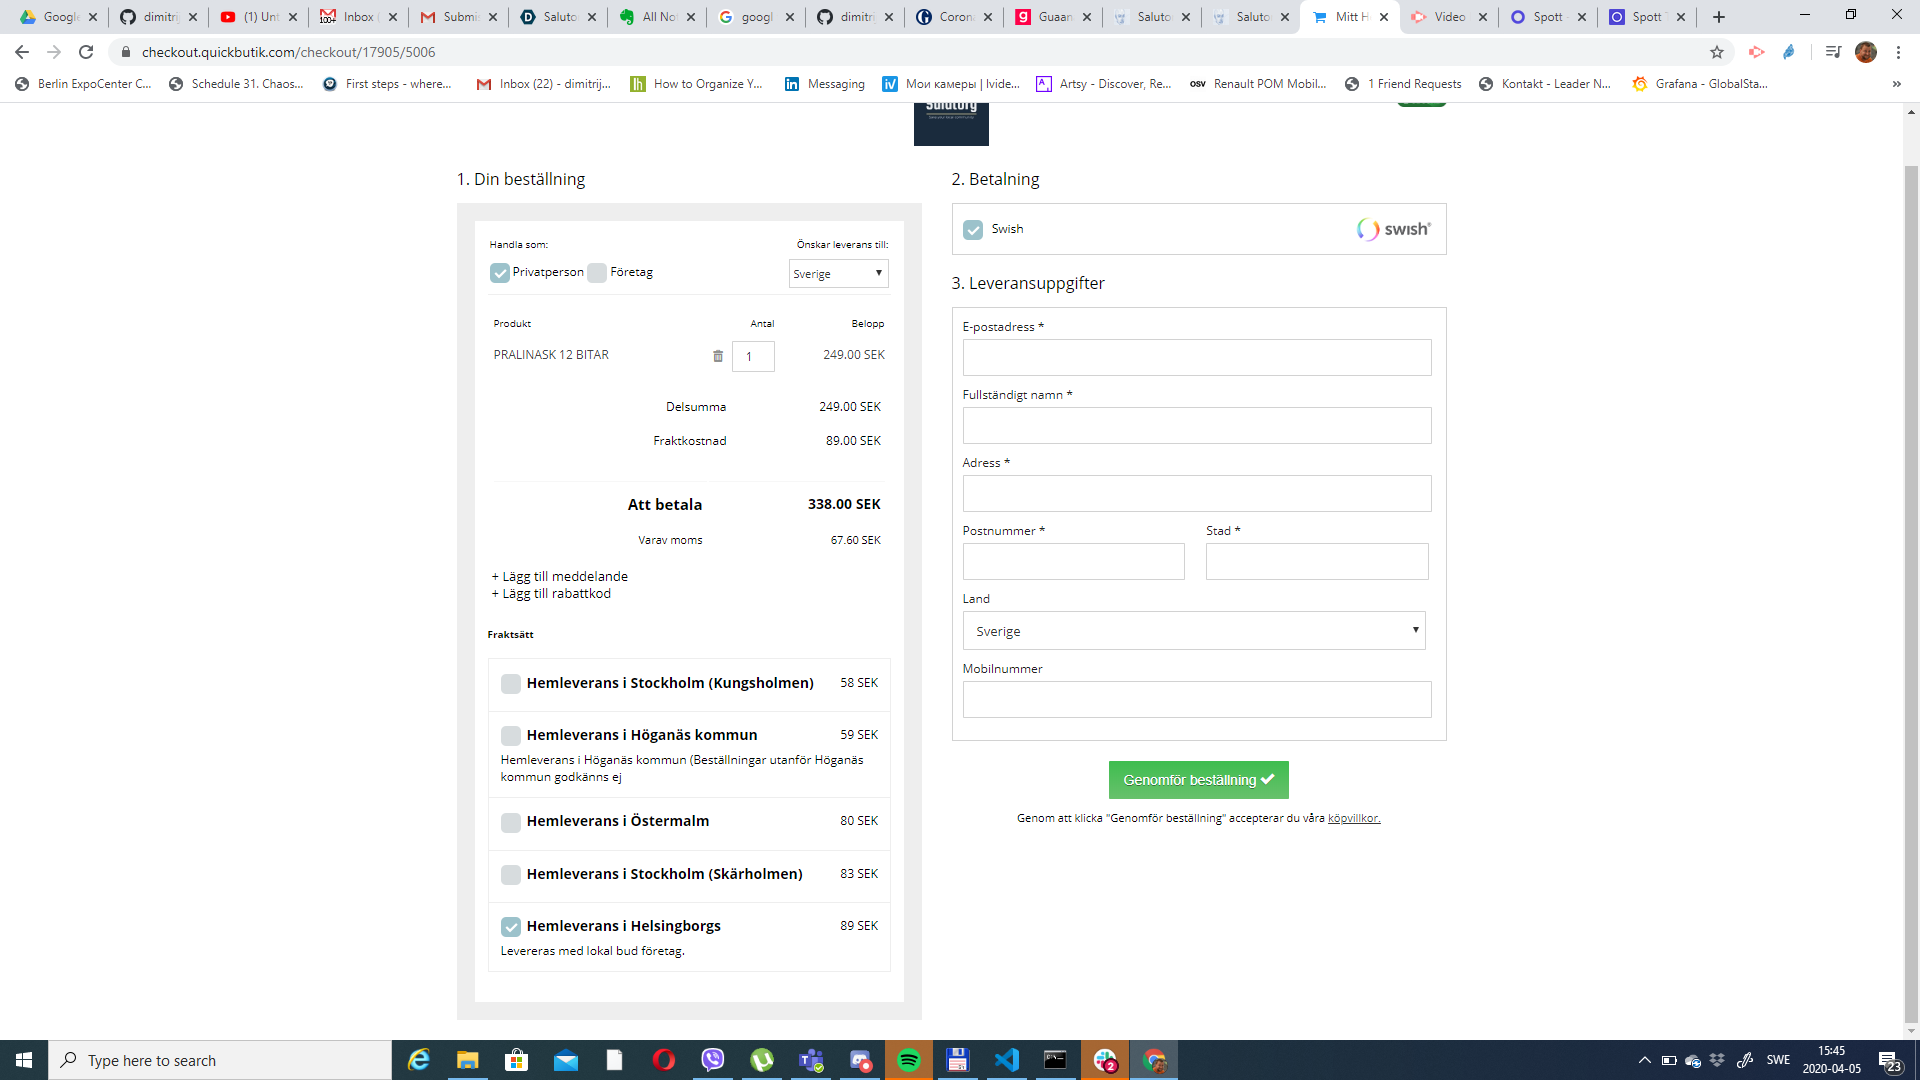Click the site lock icon in address bar
The height and width of the screenshot is (1080, 1920).
point(125,52)
